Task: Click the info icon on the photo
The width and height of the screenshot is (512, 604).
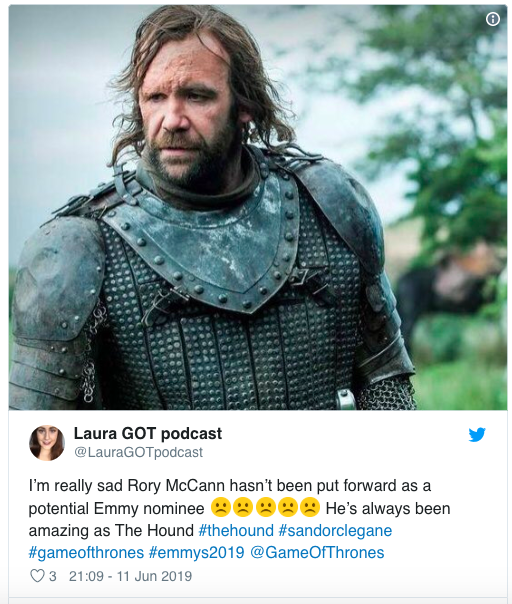Action: point(493,19)
